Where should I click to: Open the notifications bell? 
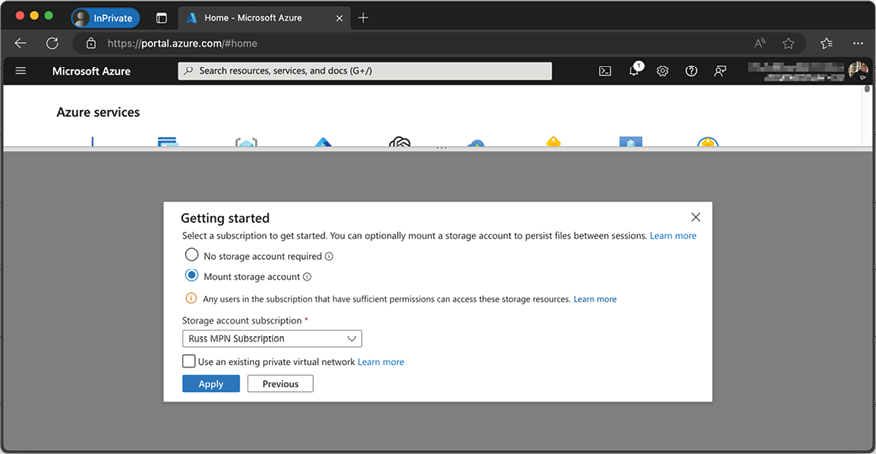pyautogui.click(x=634, y=70)
